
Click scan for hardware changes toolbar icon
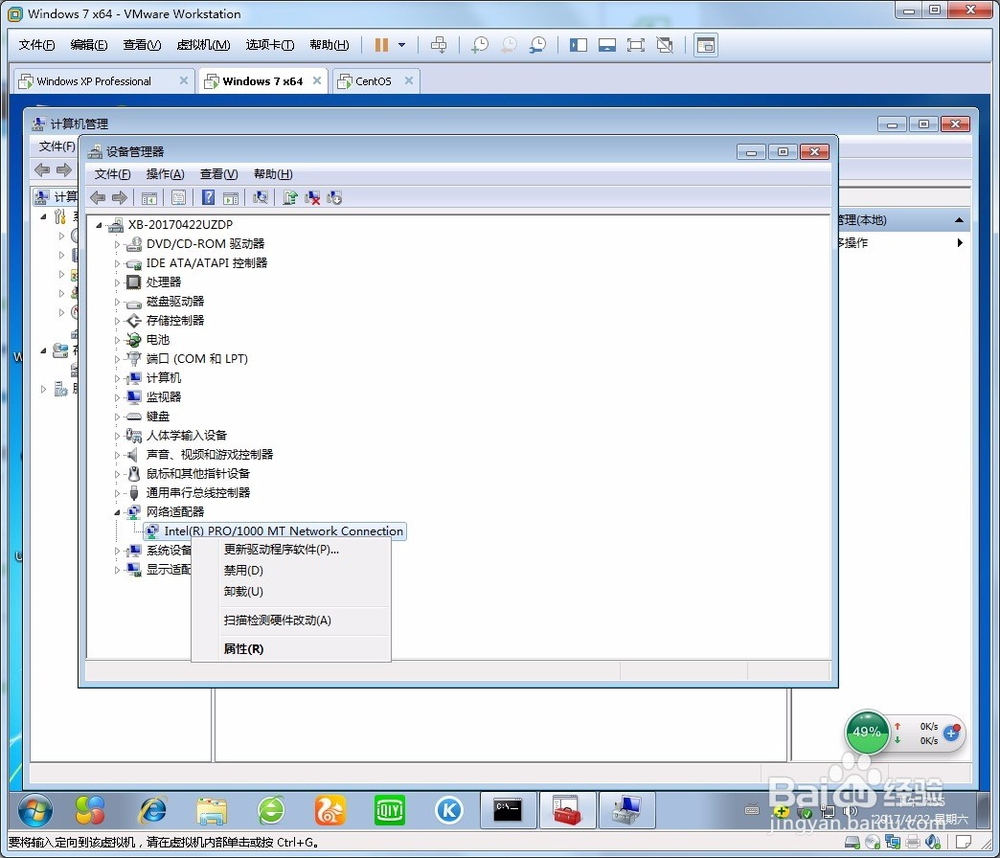click(x=260, y=198)
